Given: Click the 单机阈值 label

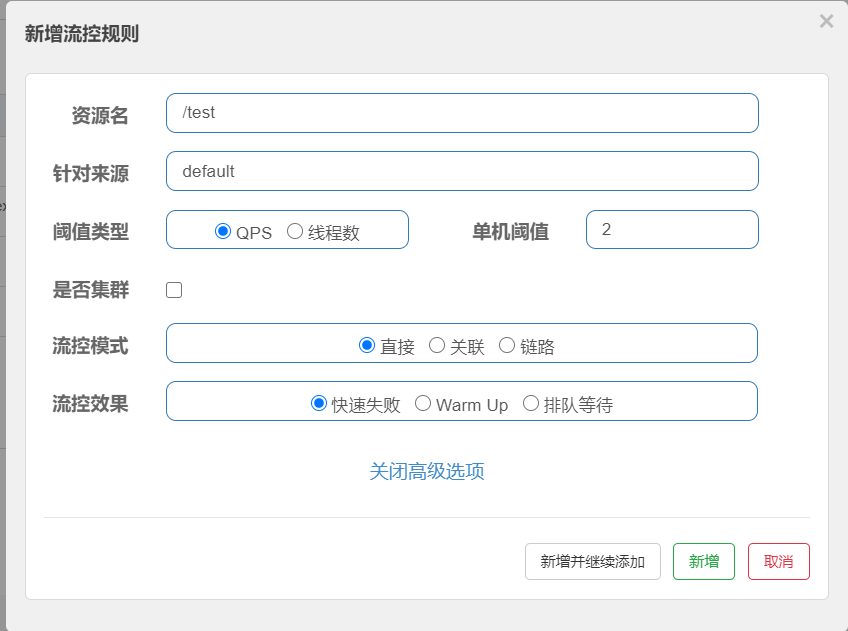Looking at the screenshot, I should (x=511, y=231).
